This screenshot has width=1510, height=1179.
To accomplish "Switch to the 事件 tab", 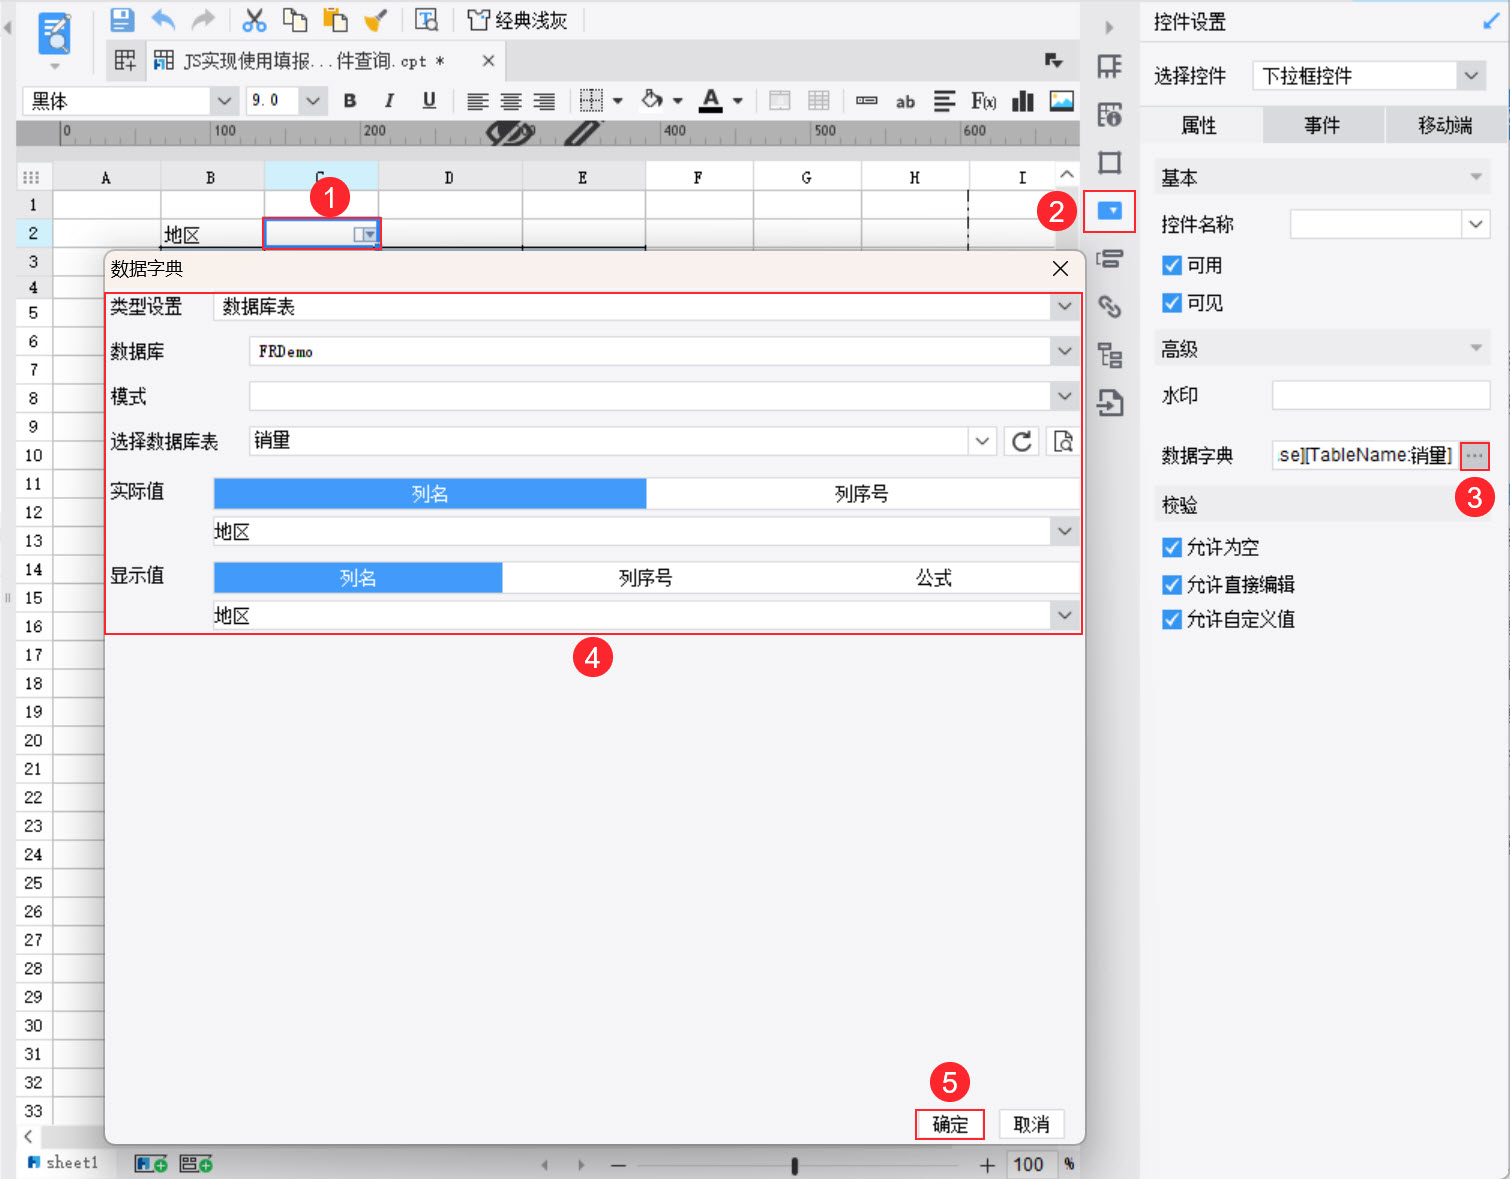I will coord(1322,125).
